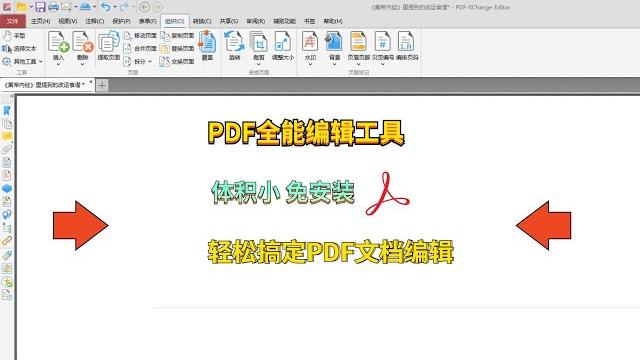Click the Move Pages (移动页面) button
640x360 pixels.
coord(140,36)
